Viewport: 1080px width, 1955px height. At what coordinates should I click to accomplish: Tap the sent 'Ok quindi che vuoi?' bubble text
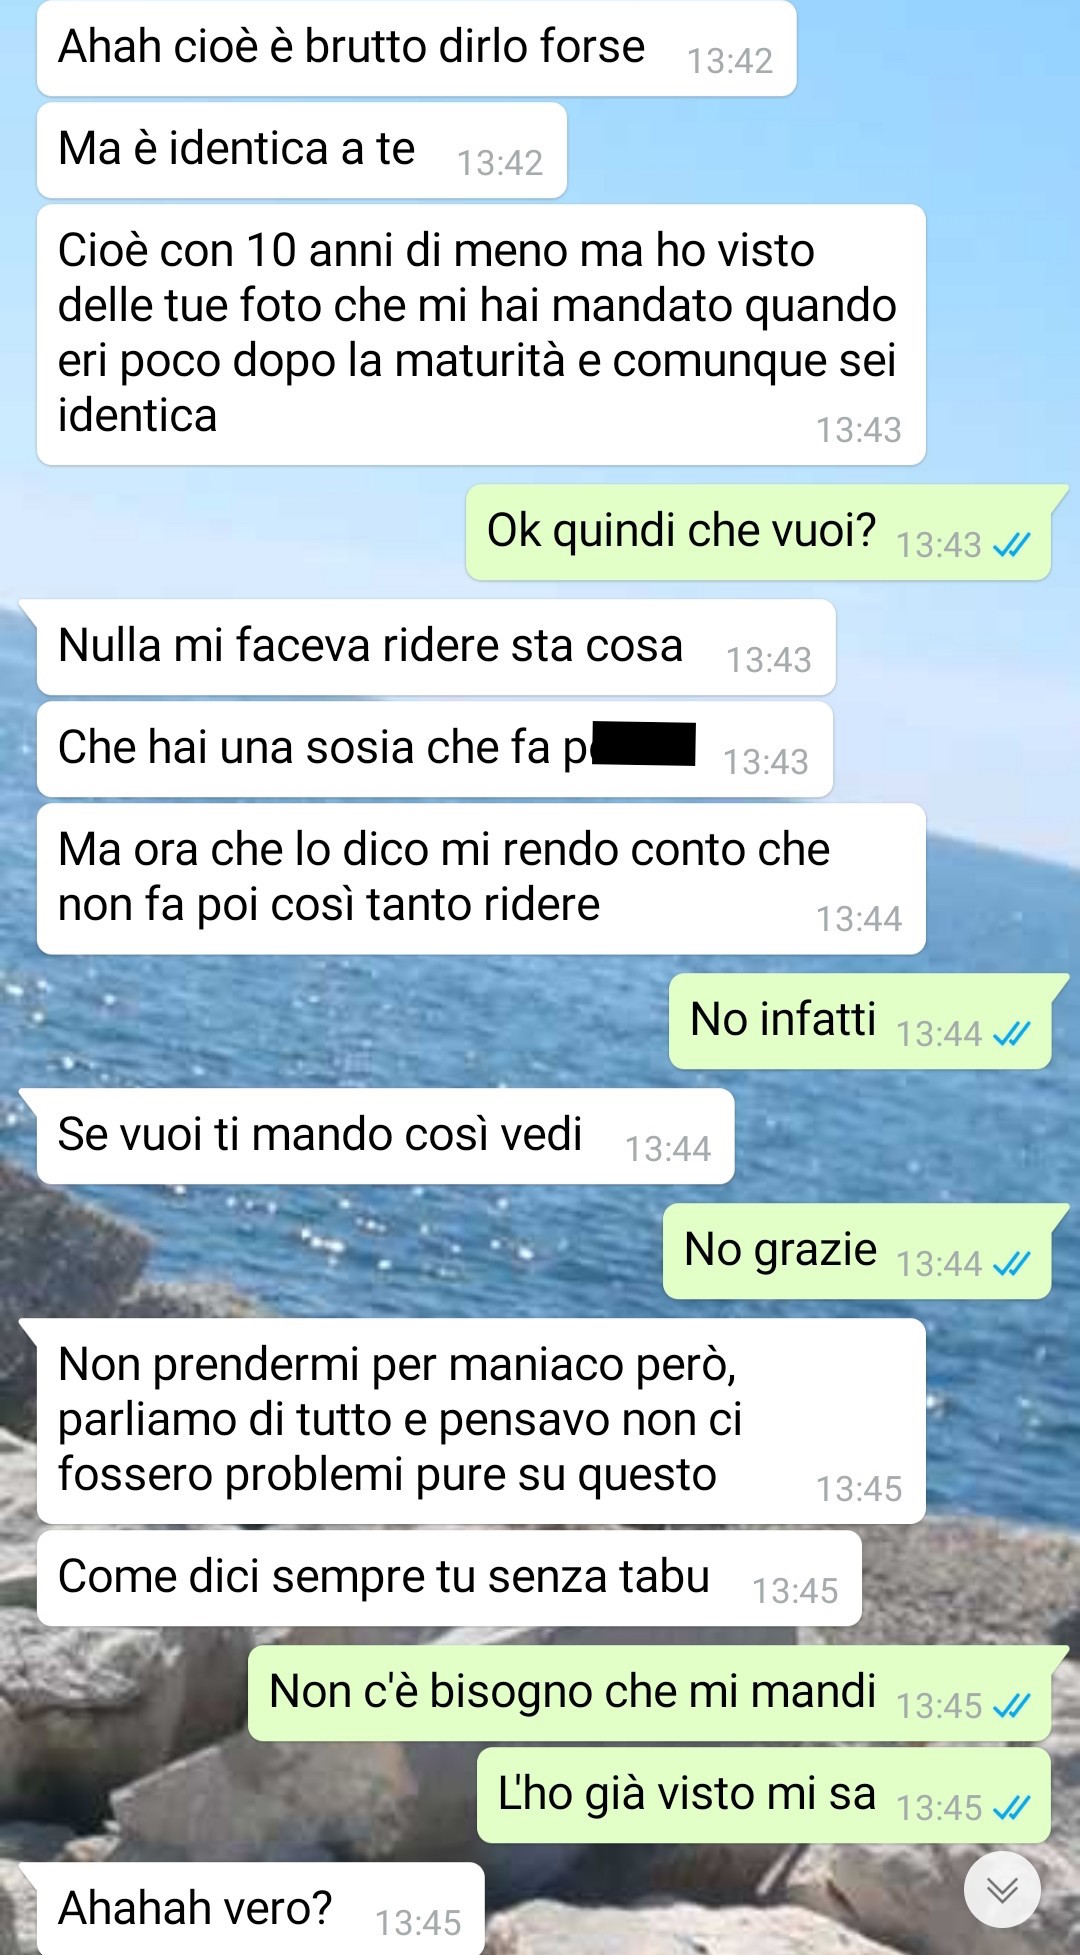(681, 531)
